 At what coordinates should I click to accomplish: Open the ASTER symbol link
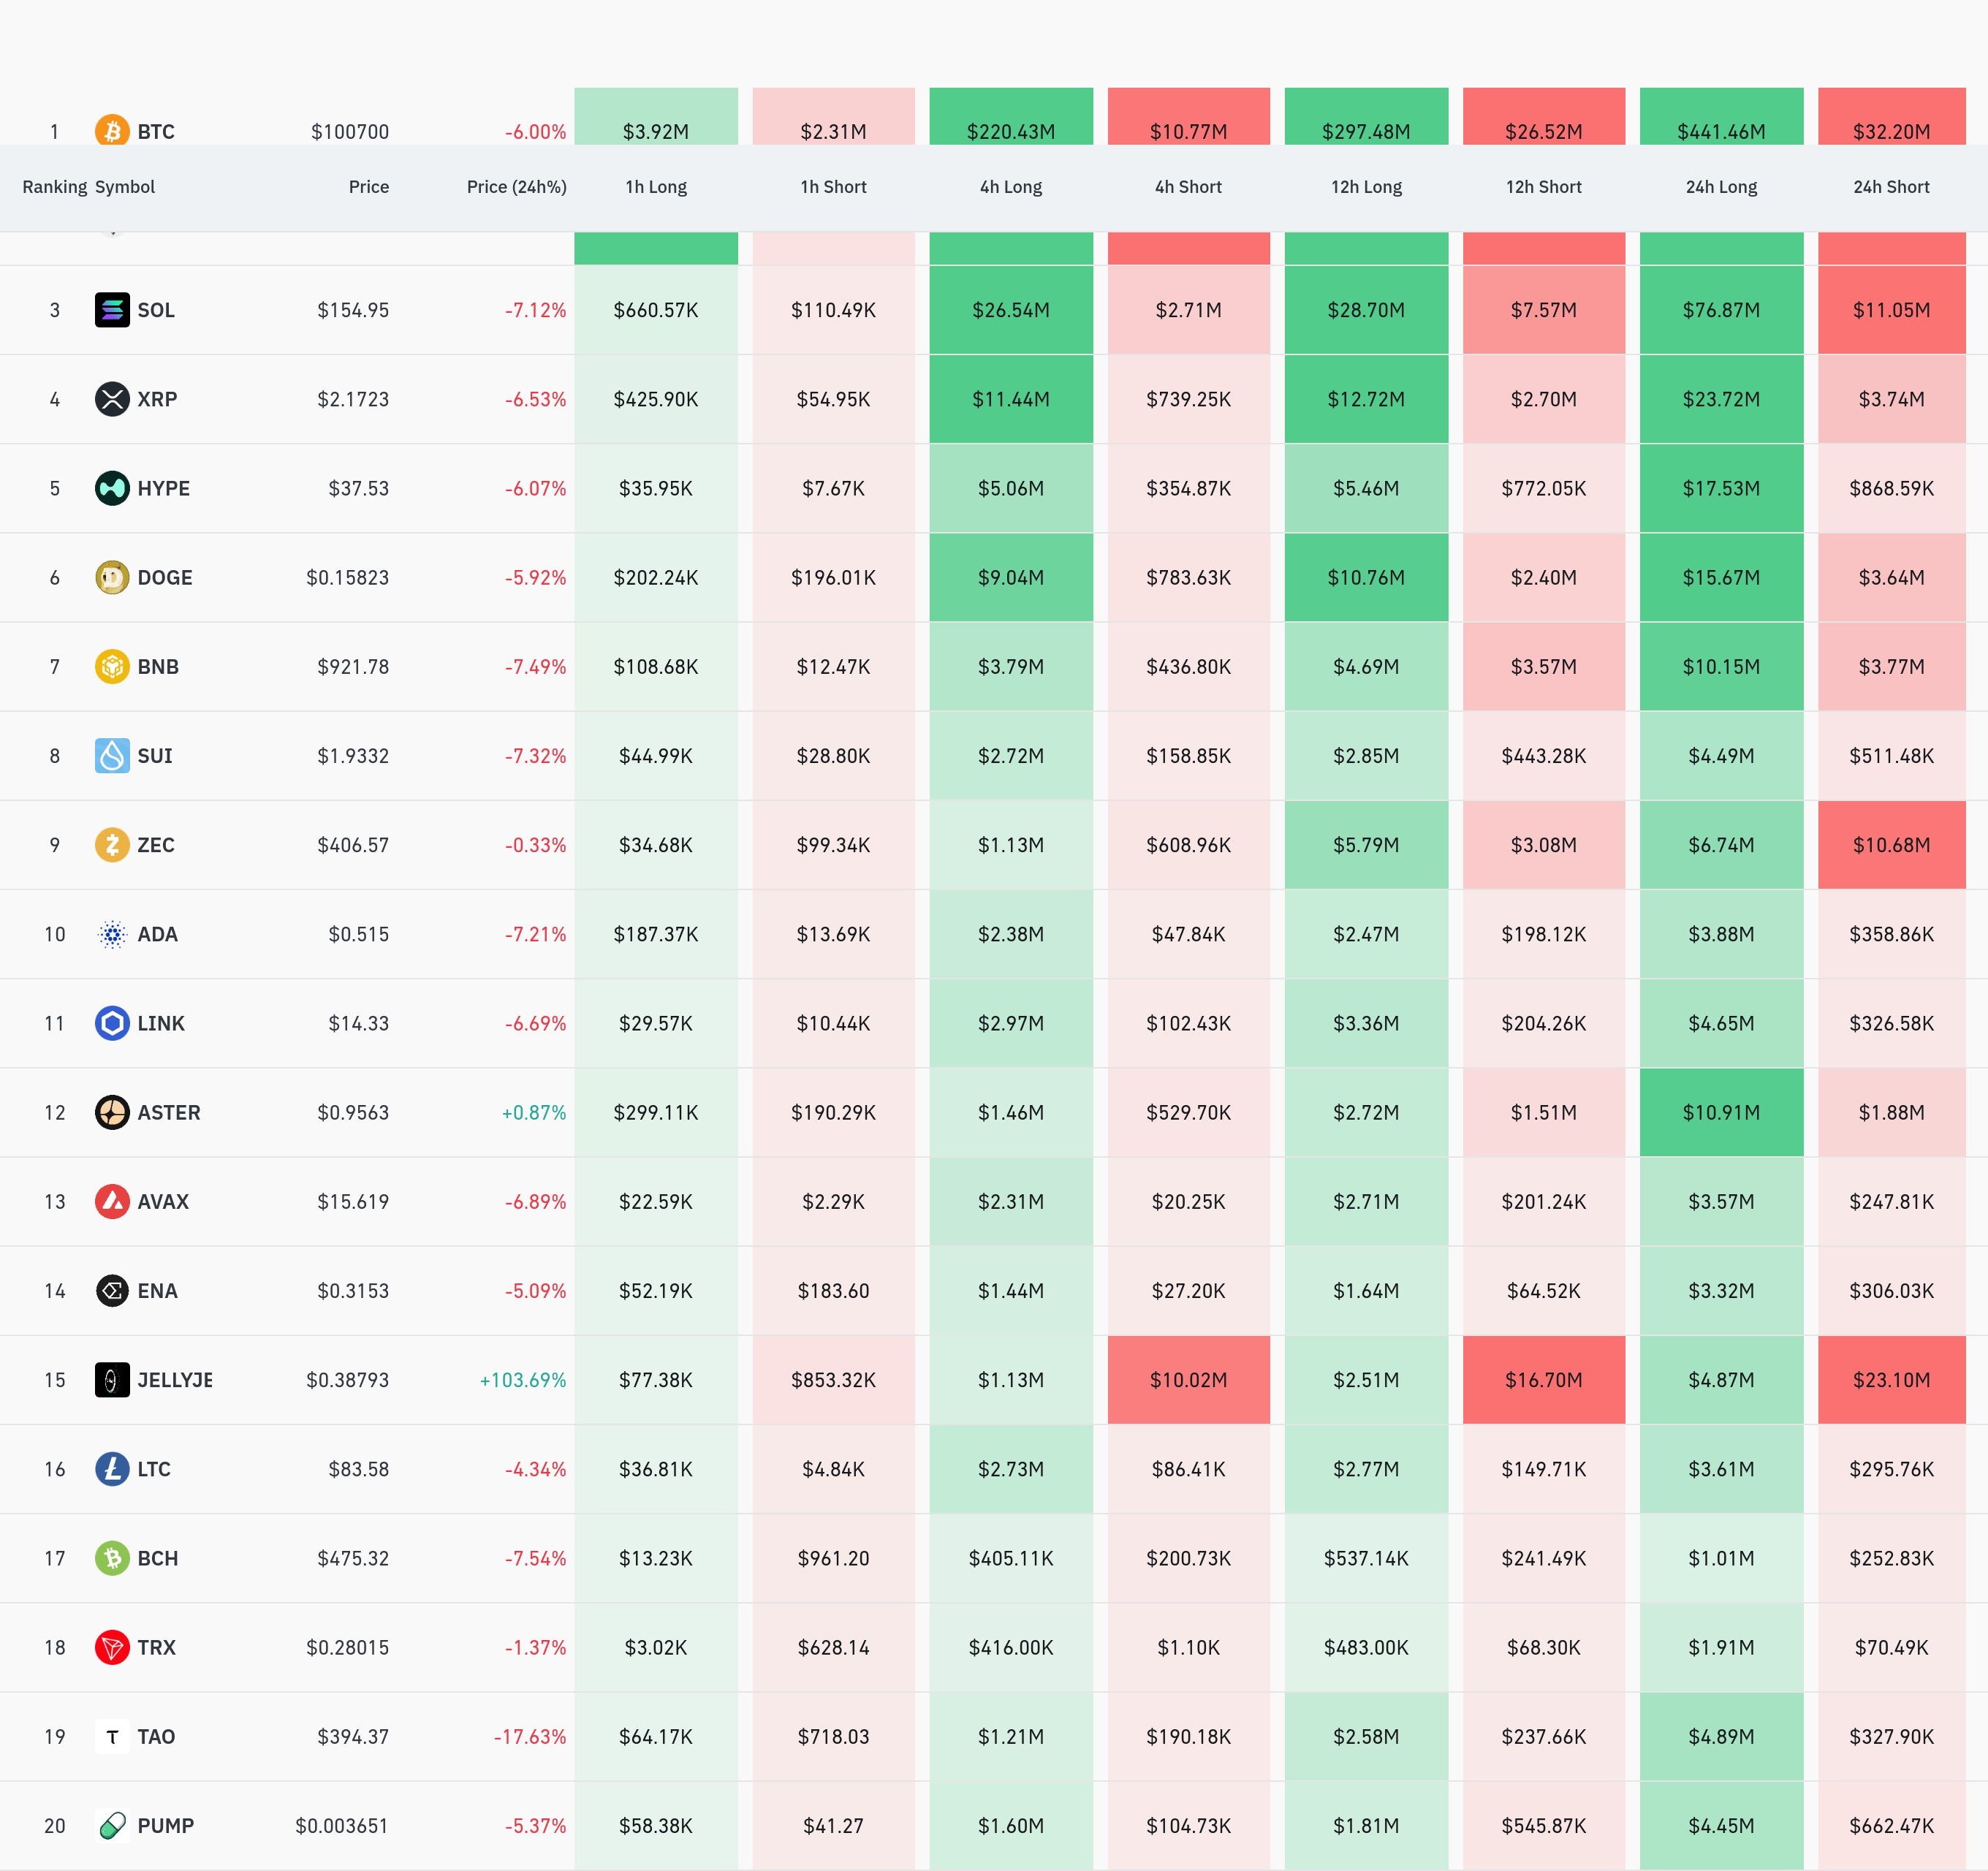(x=169, y=1112)
